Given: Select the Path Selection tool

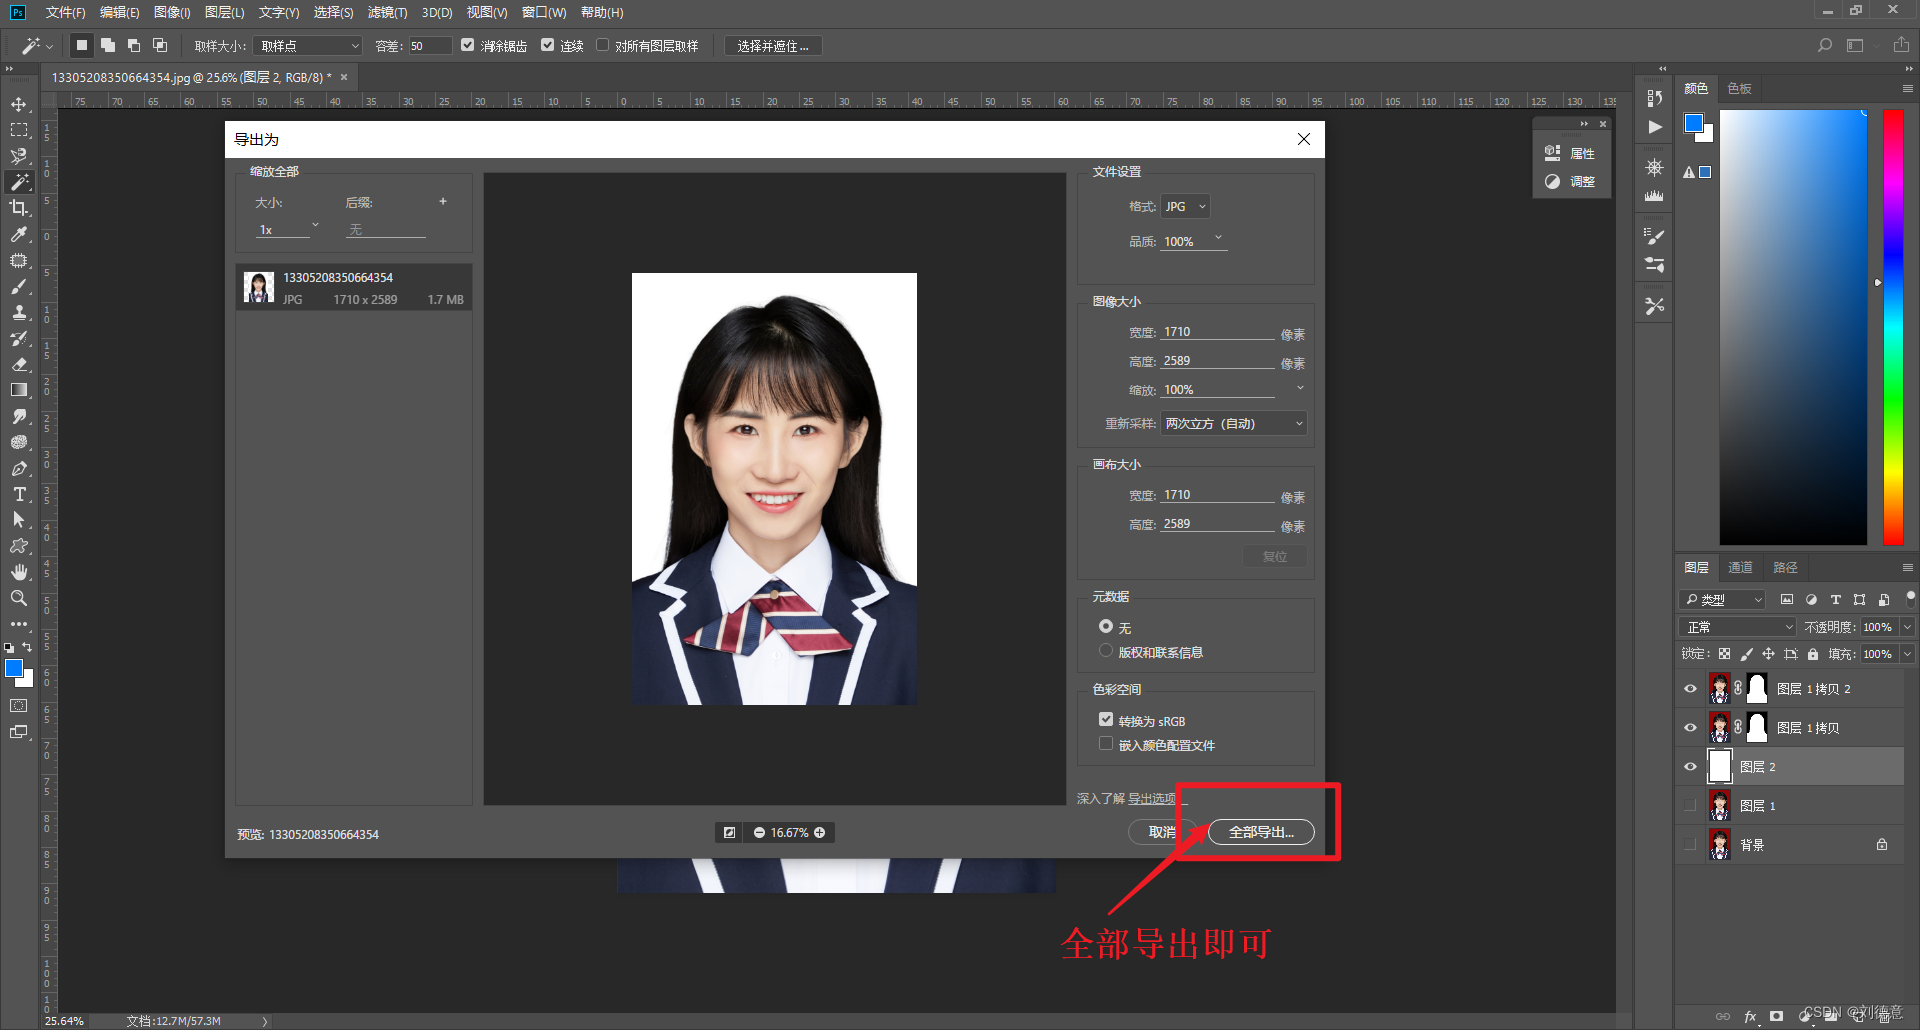Looking at the screenshot, I should pyautogui.click(x=19, y=520).
